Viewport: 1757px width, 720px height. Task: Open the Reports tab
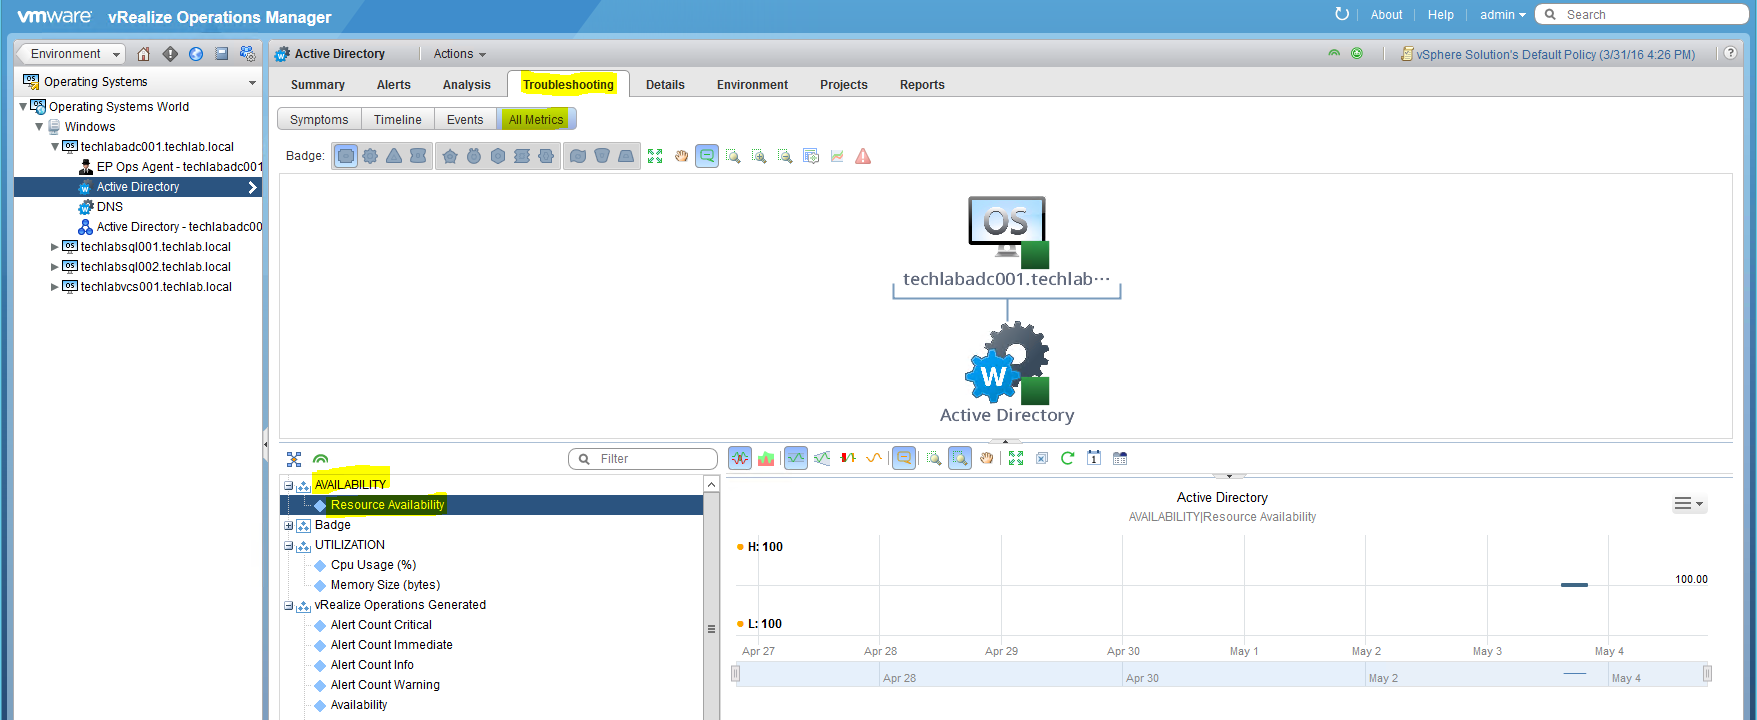(x=922, y=85)
